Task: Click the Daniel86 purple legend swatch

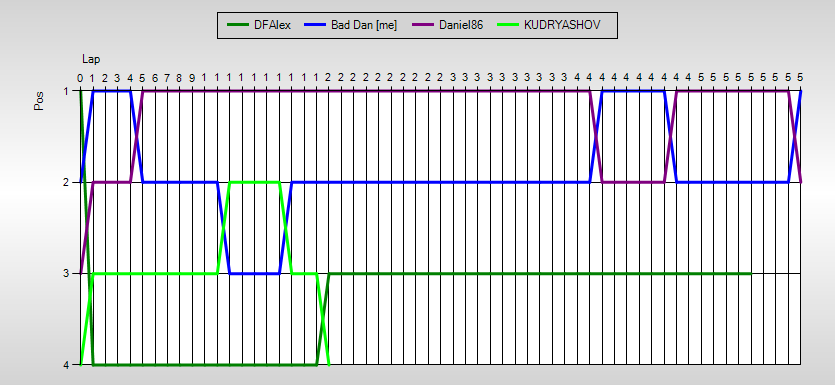Action: point(423,25)
